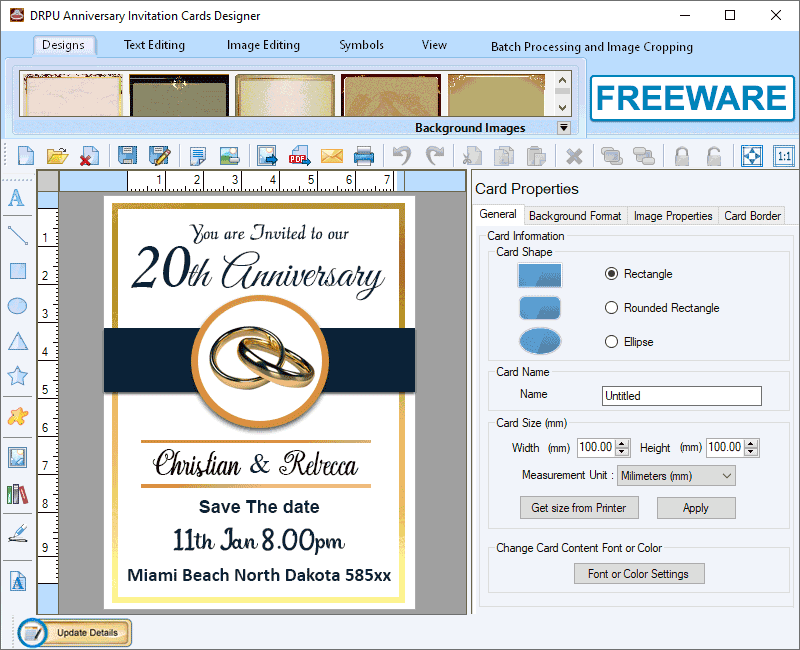Click the Font or Color Settings button
The width and height of the screenshot is (800, 650).
(x=639, y=573)
